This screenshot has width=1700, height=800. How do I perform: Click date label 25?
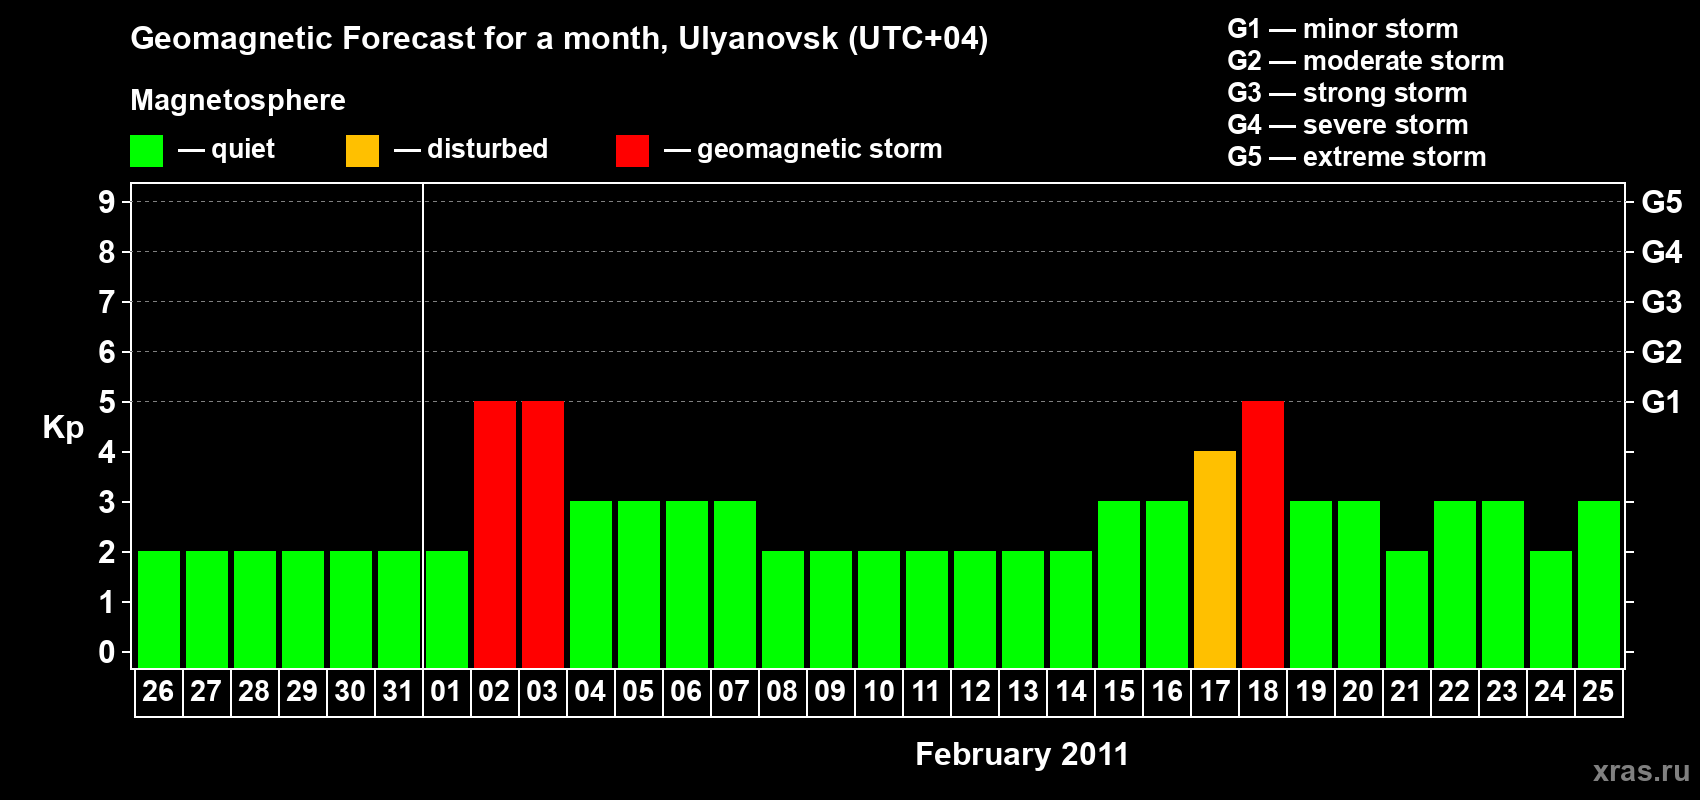click(1598, 692)
